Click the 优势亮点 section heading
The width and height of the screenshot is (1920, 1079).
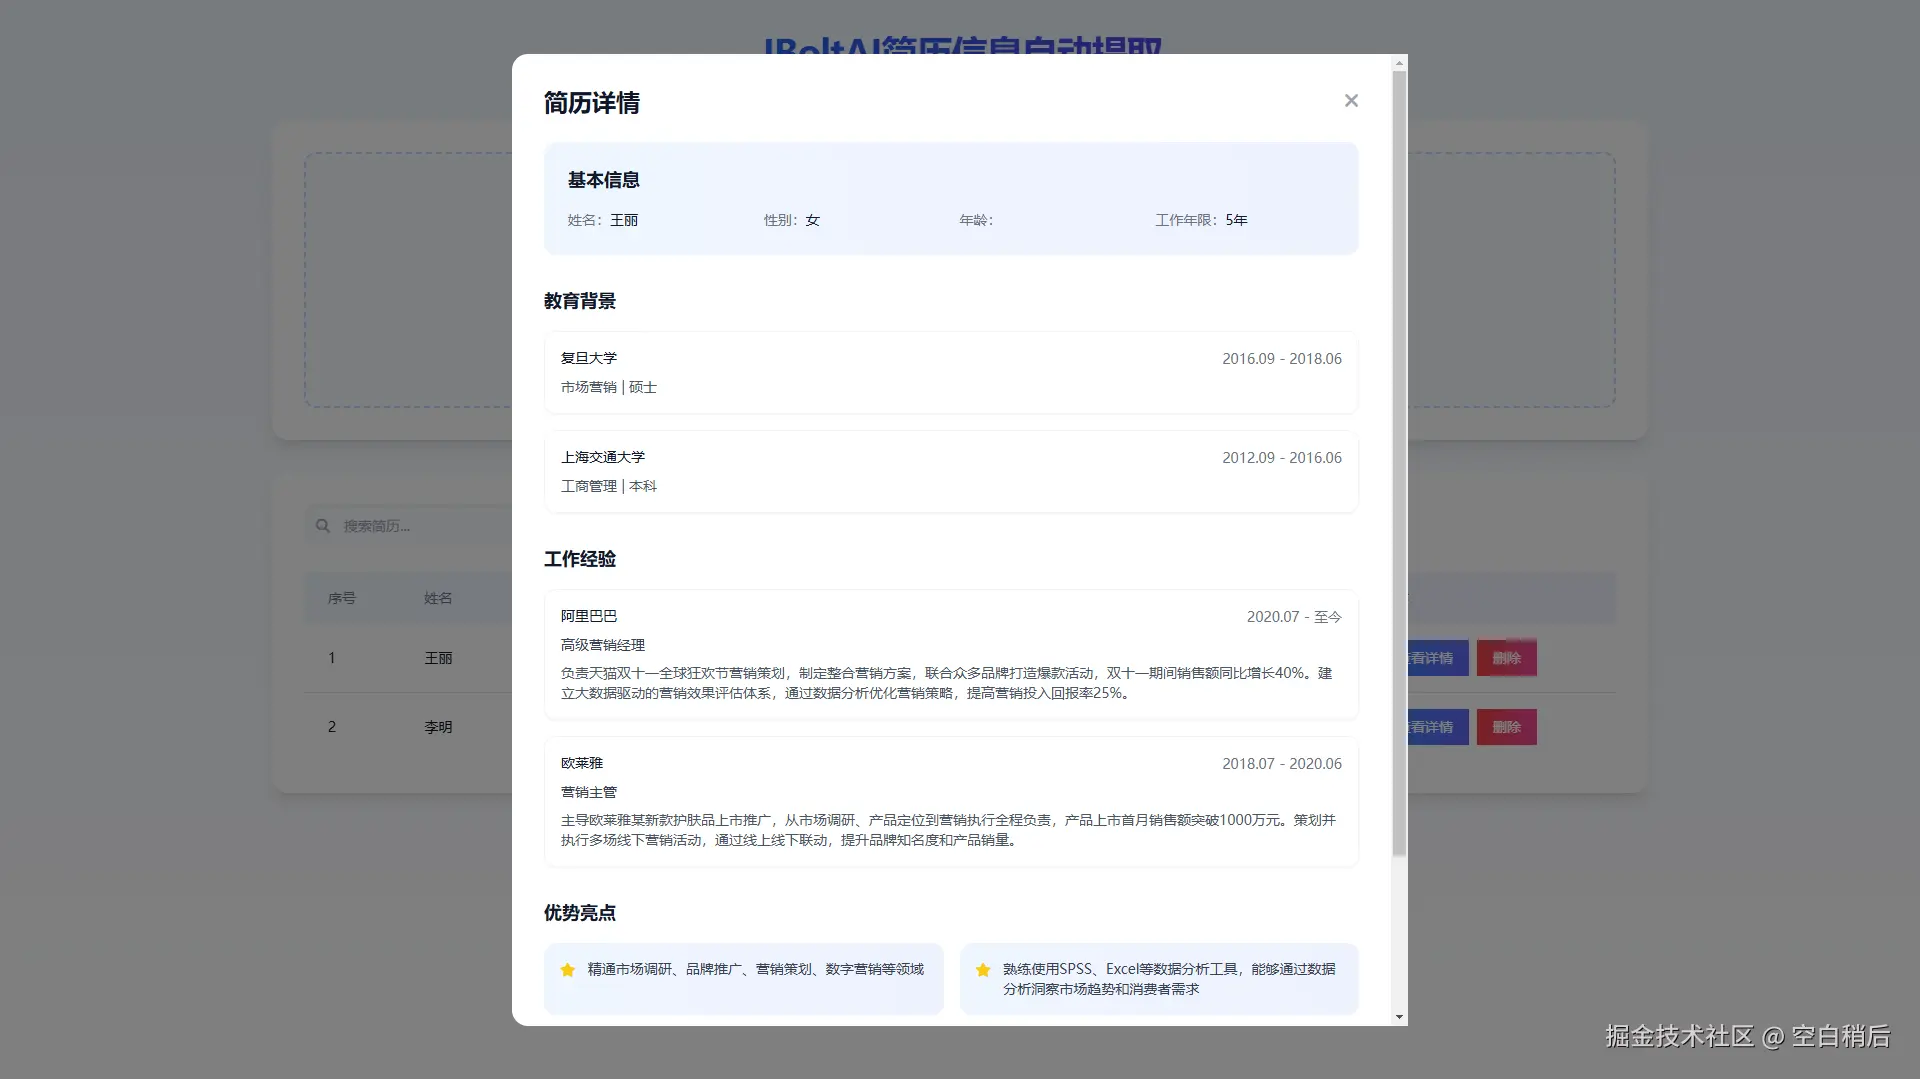(580, 913)
